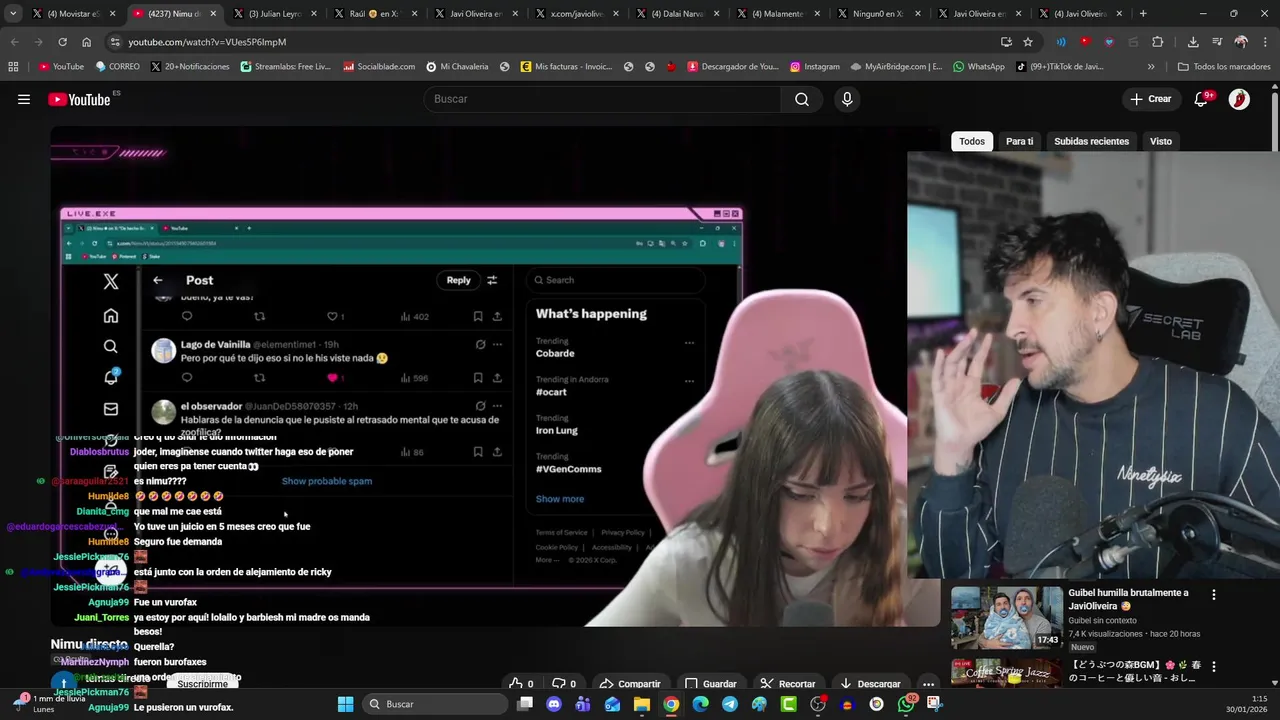
Task: Go back in browser history
Action: click(14, 42)
